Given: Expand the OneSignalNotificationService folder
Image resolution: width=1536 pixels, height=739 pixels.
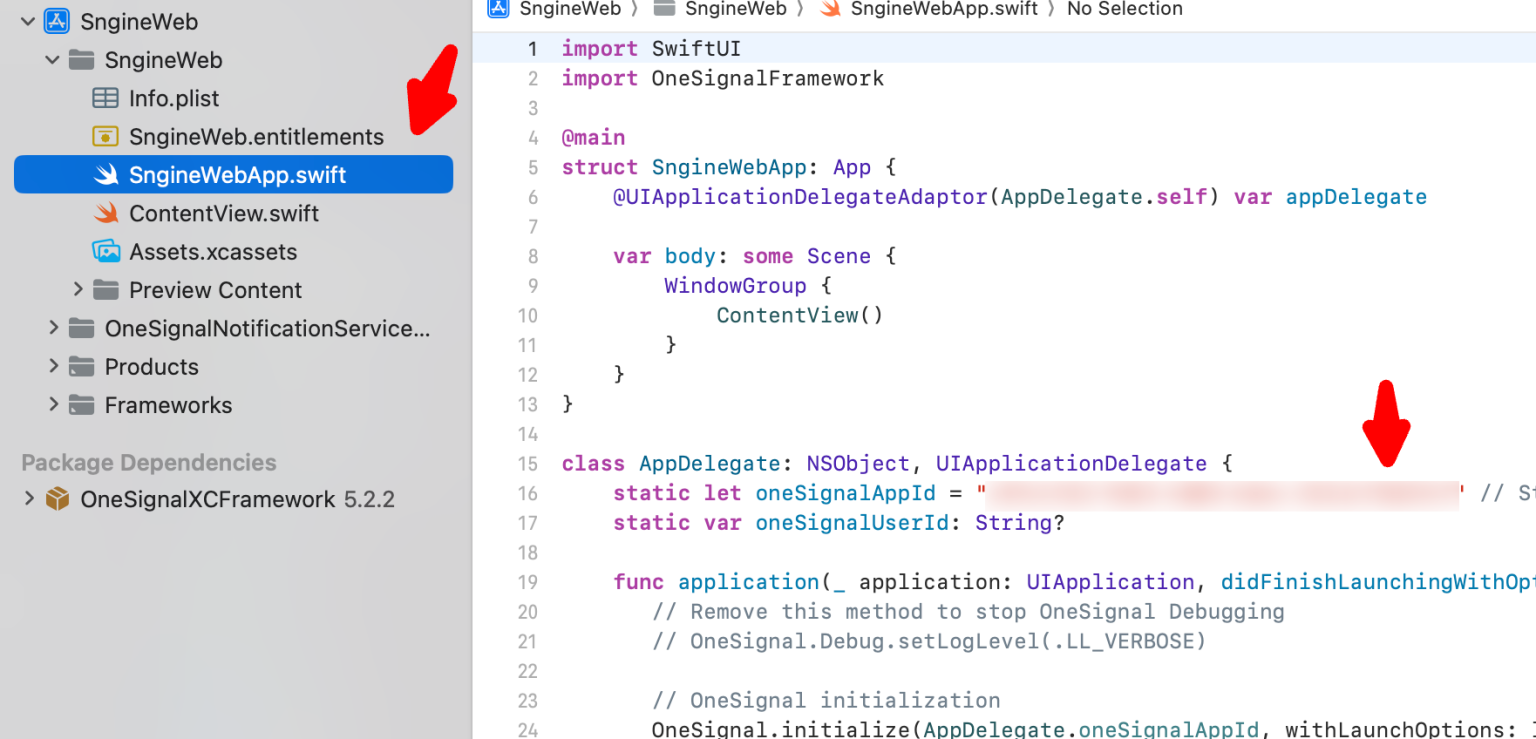Looking at the screenshot, I should pos(53,328).
